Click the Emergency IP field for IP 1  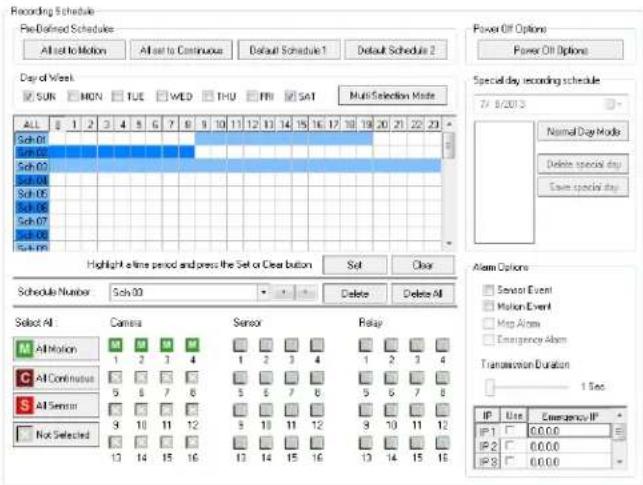(x=569, y=430)
